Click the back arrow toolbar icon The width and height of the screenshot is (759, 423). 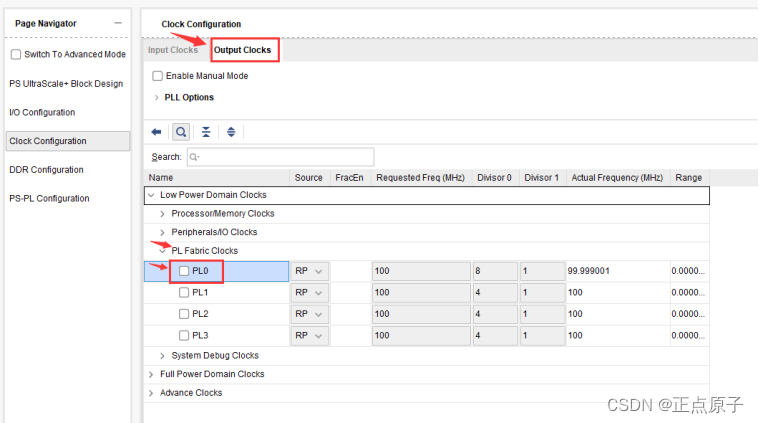click(x=156, y=132)
